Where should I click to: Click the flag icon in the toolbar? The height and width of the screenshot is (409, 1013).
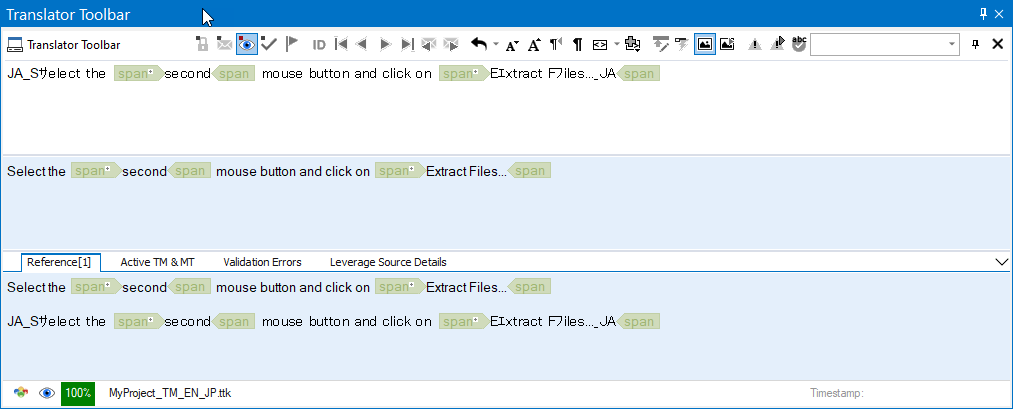291,44
